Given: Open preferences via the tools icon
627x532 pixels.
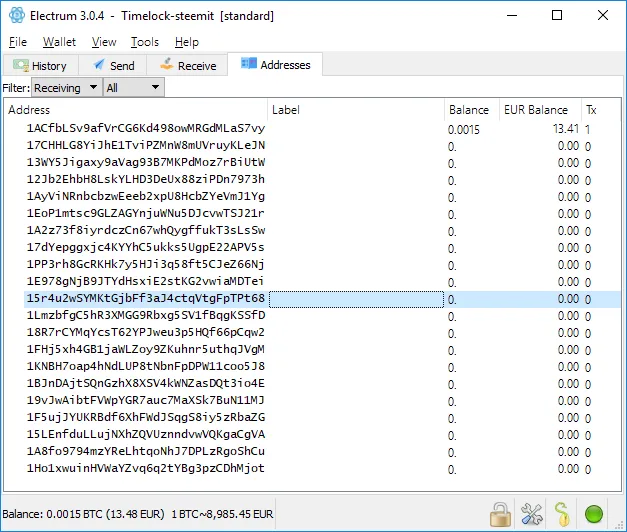Looking at the screenshot, I should [532, 514].
